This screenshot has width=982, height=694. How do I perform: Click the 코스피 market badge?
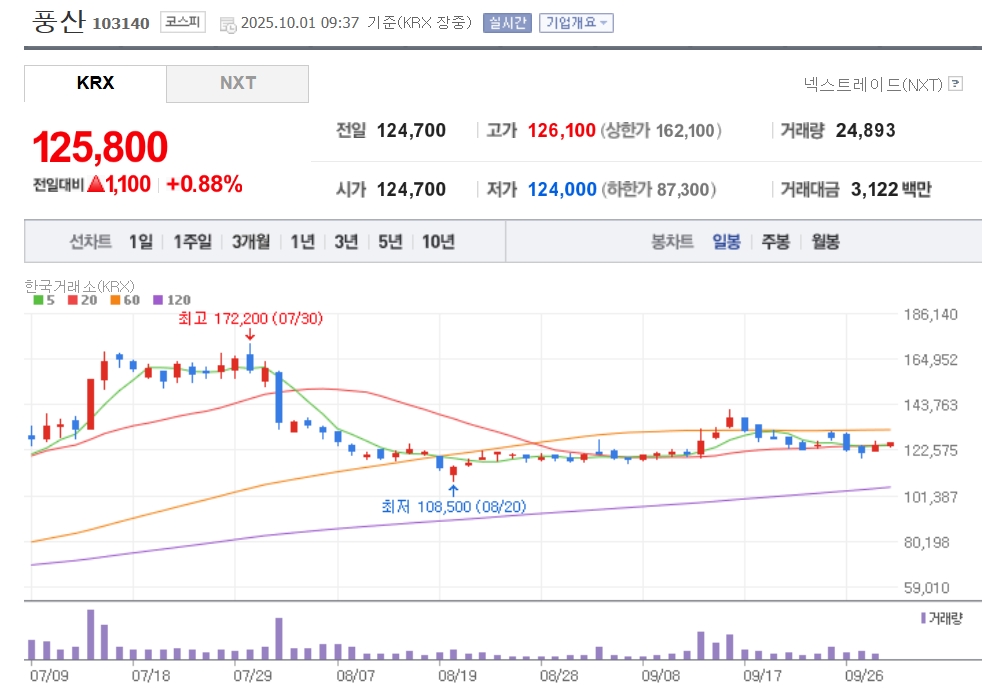183,23
